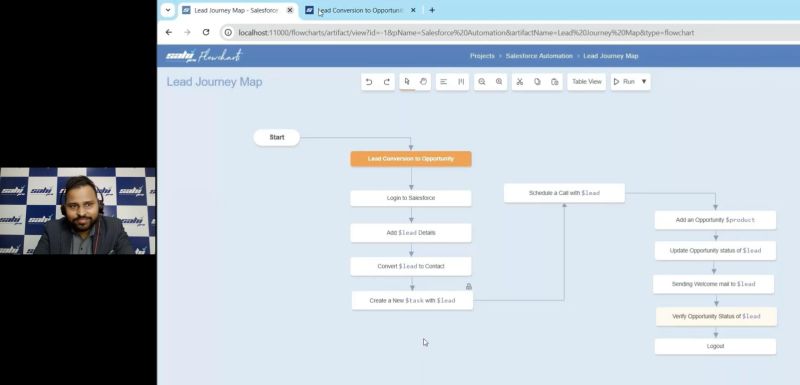Close the Lead Journey Map tab
Screen dimensions: 800x385
pos(290,10)
